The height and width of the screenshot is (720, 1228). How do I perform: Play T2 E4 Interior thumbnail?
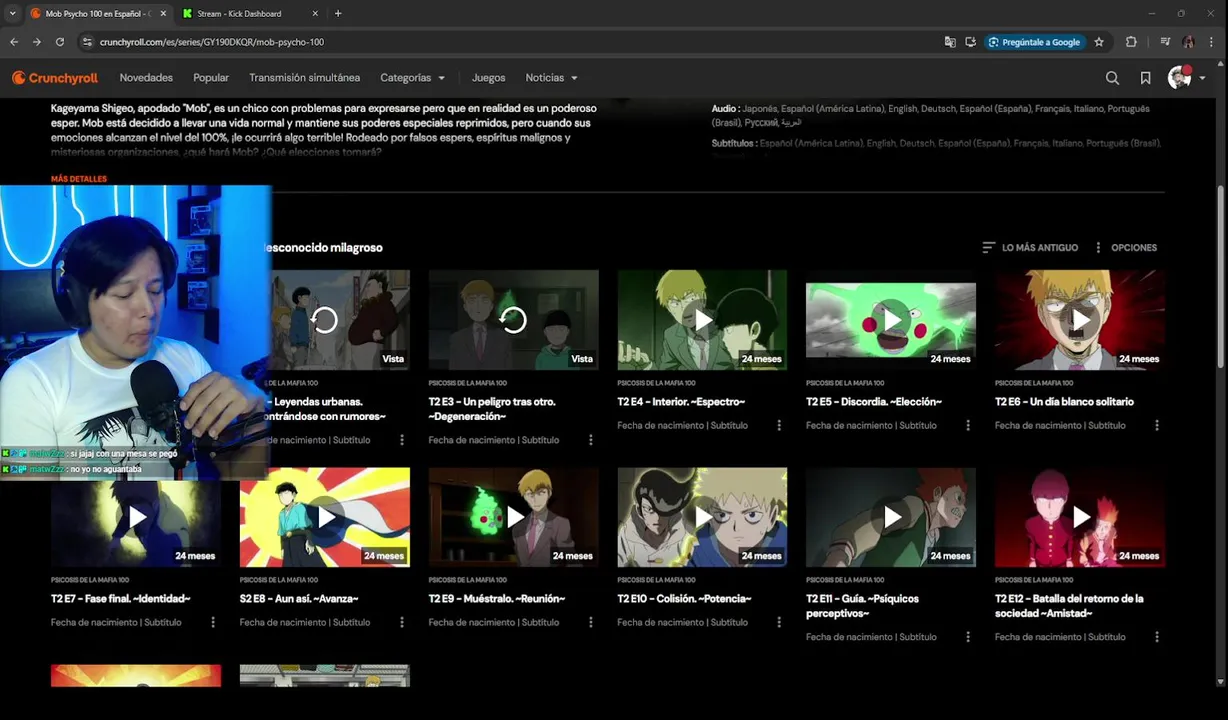pos(702,320)
